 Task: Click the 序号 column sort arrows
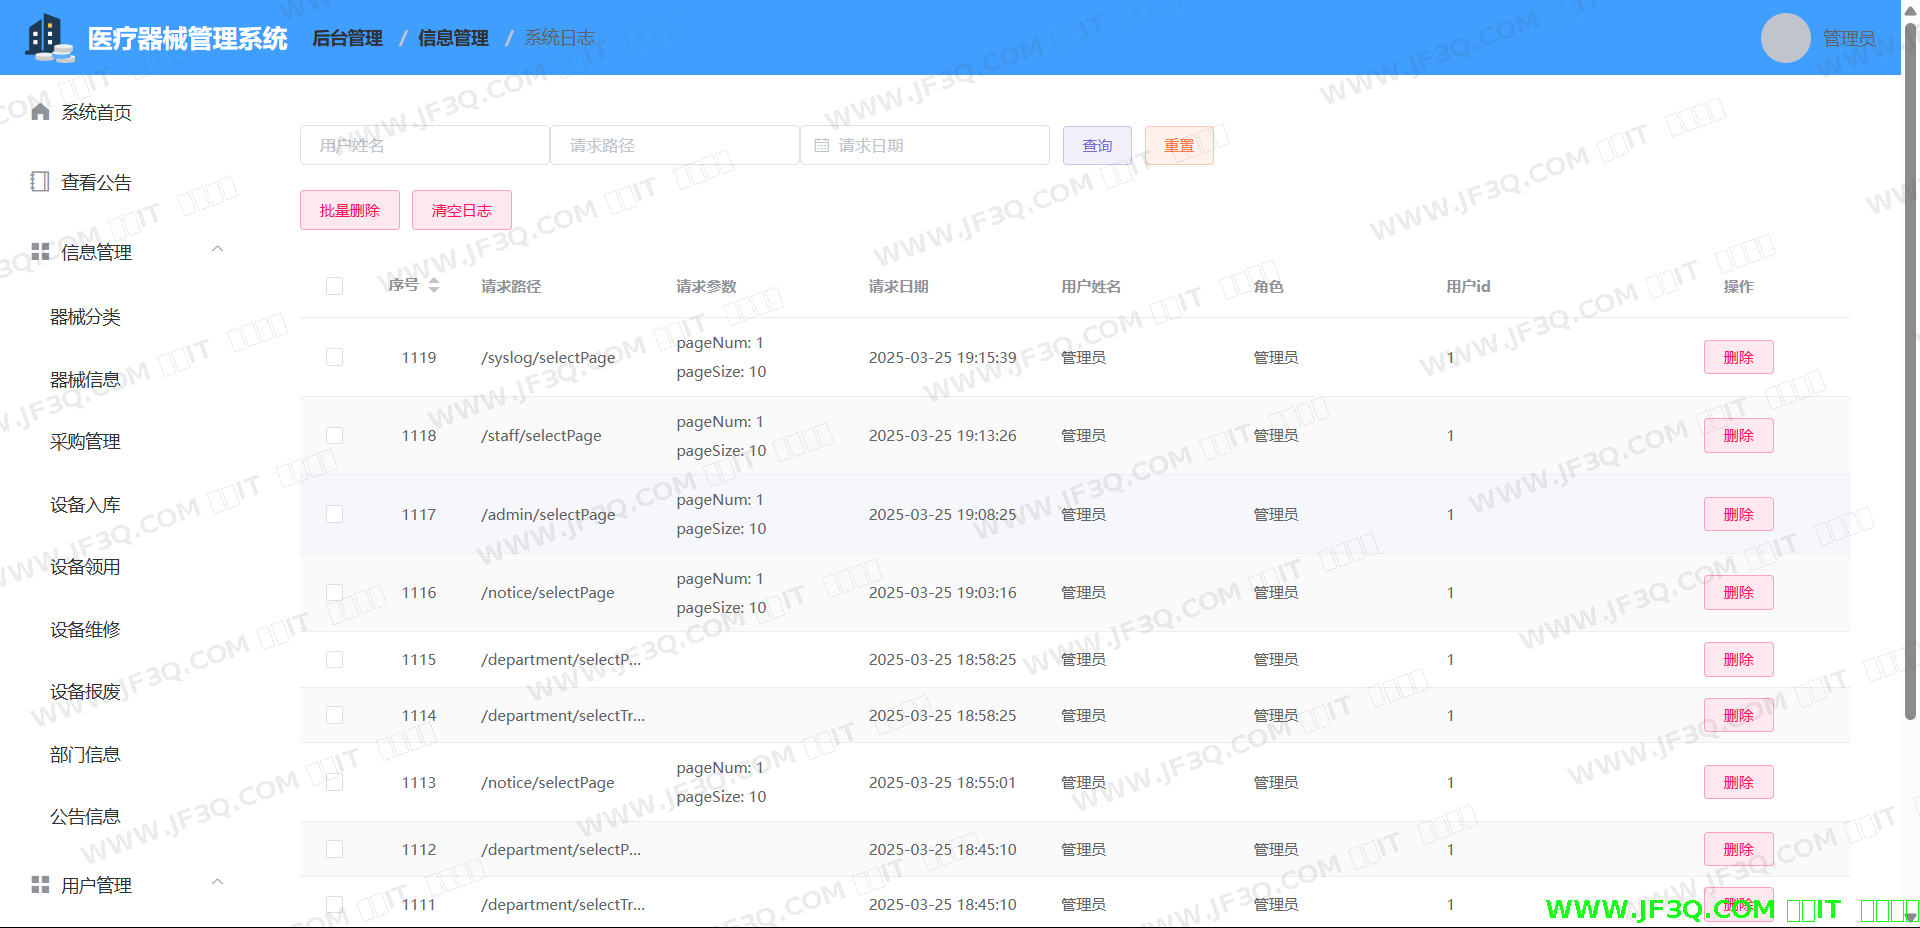pyautogui.click(x=434, y=286)
